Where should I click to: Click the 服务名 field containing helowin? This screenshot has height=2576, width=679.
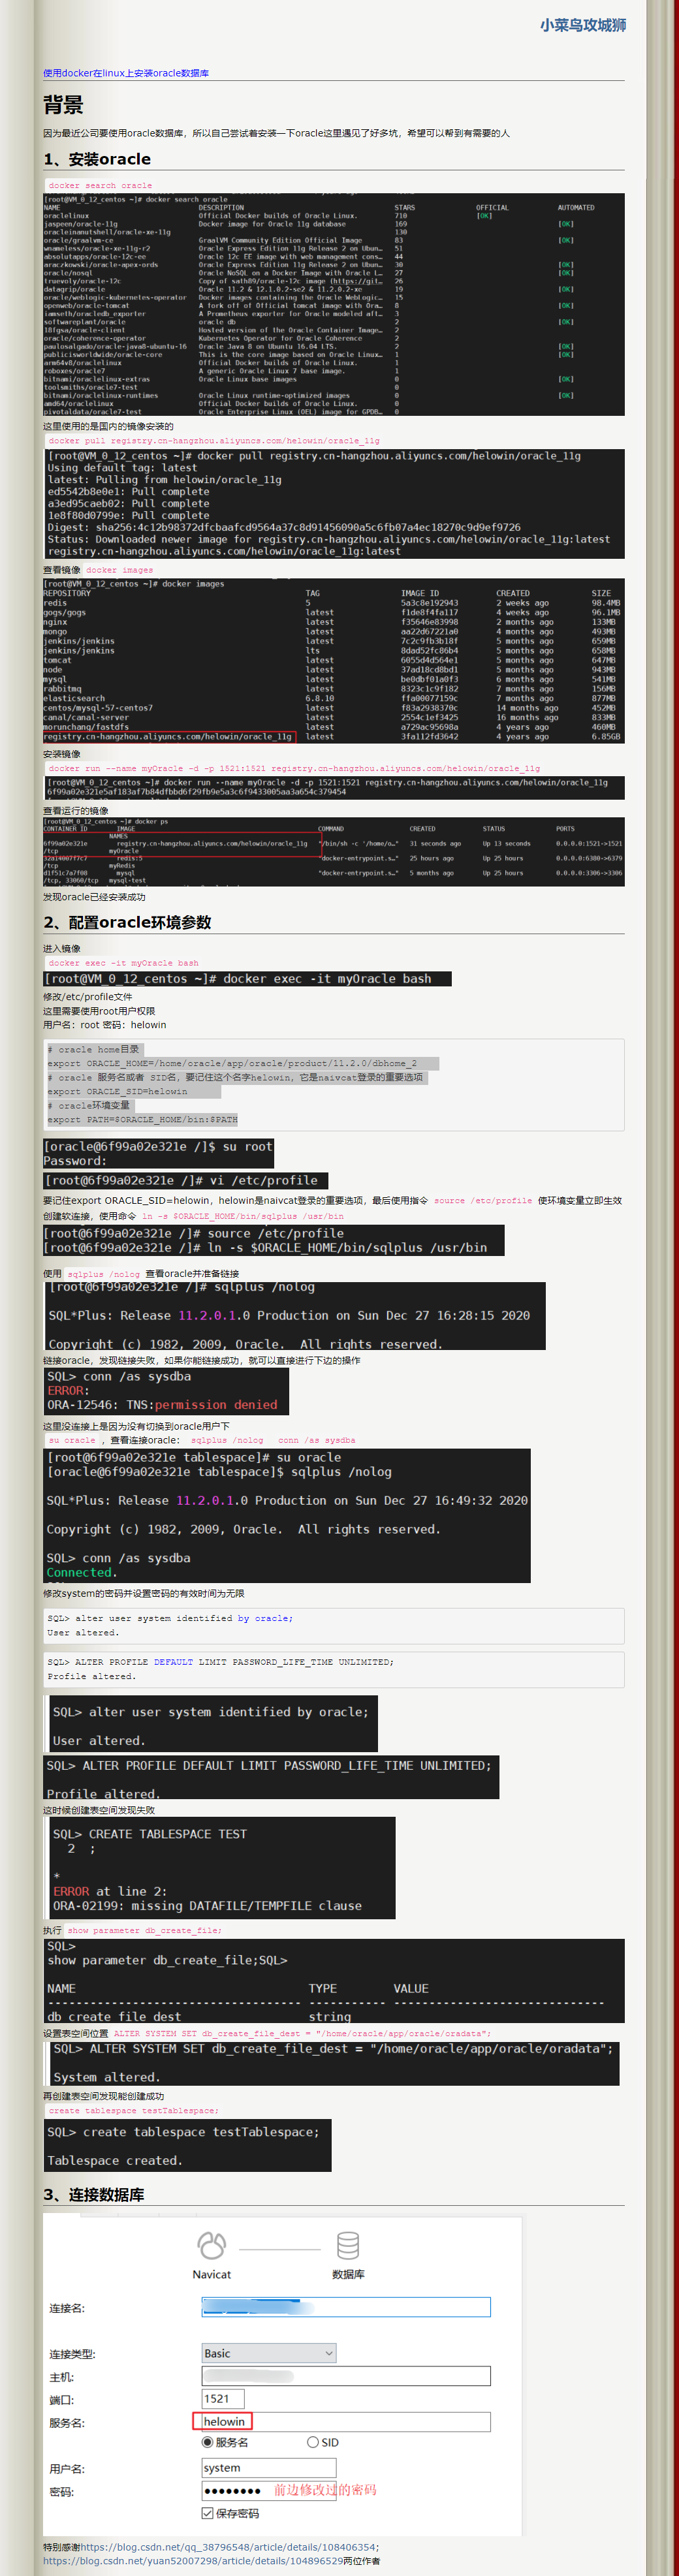tap(346, 2422)
